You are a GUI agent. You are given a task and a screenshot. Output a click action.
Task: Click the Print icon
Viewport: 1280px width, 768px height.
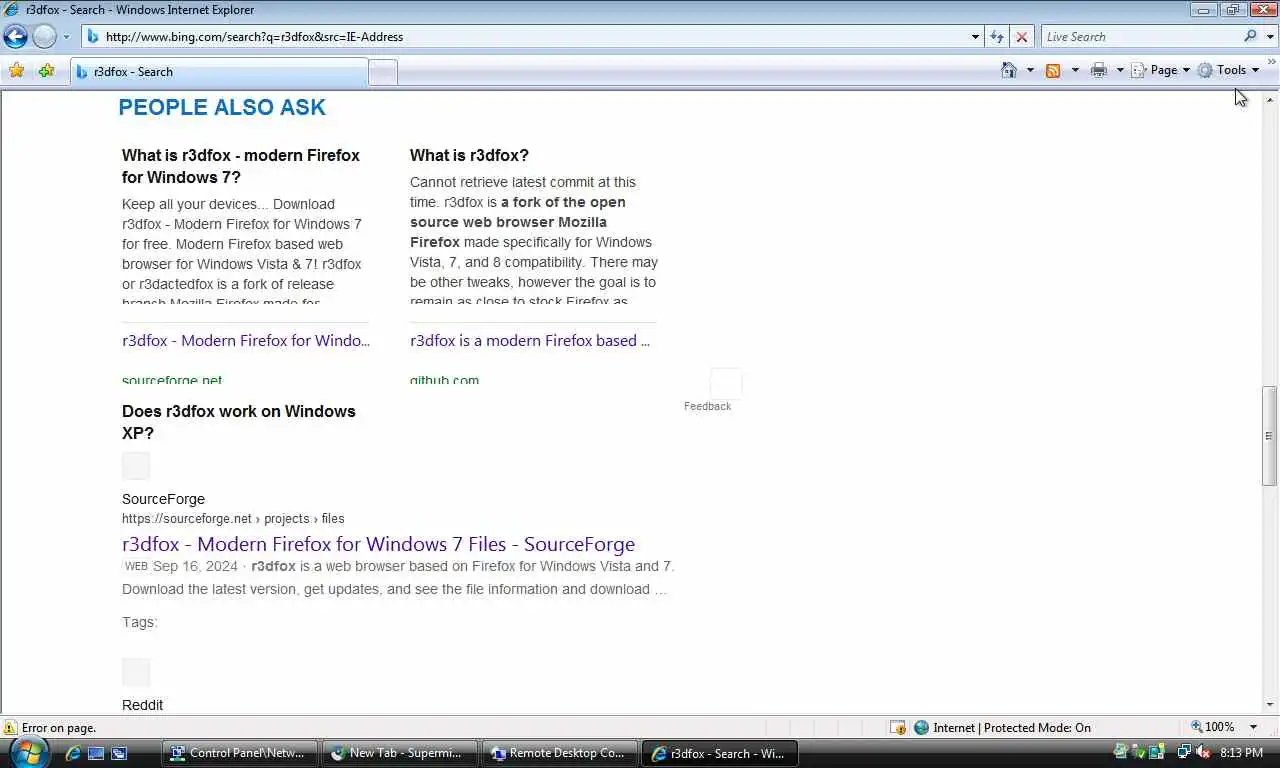1099,70
